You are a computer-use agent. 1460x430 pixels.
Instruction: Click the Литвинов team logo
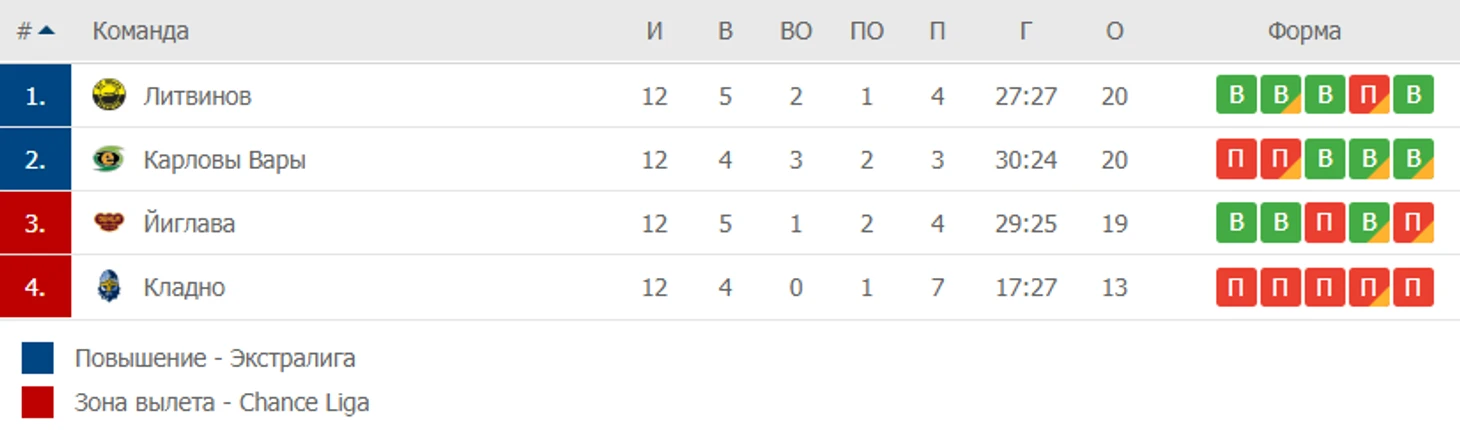(x=109, y=95)
